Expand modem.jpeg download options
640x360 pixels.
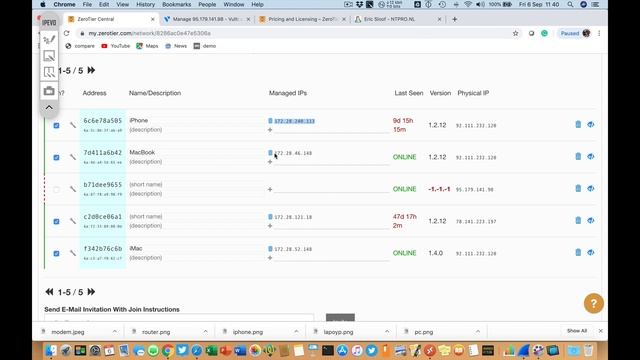[115, 331]
